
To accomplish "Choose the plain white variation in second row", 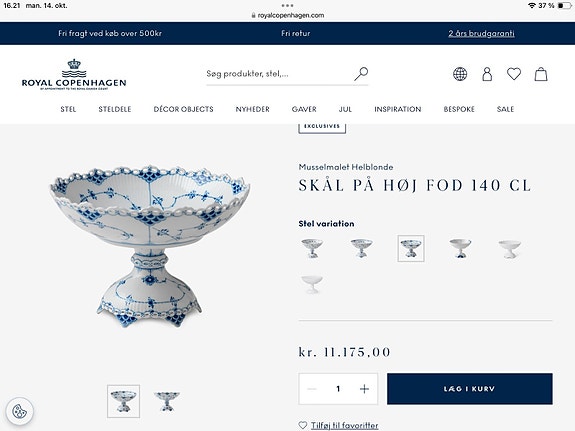I will click(312, 285).
